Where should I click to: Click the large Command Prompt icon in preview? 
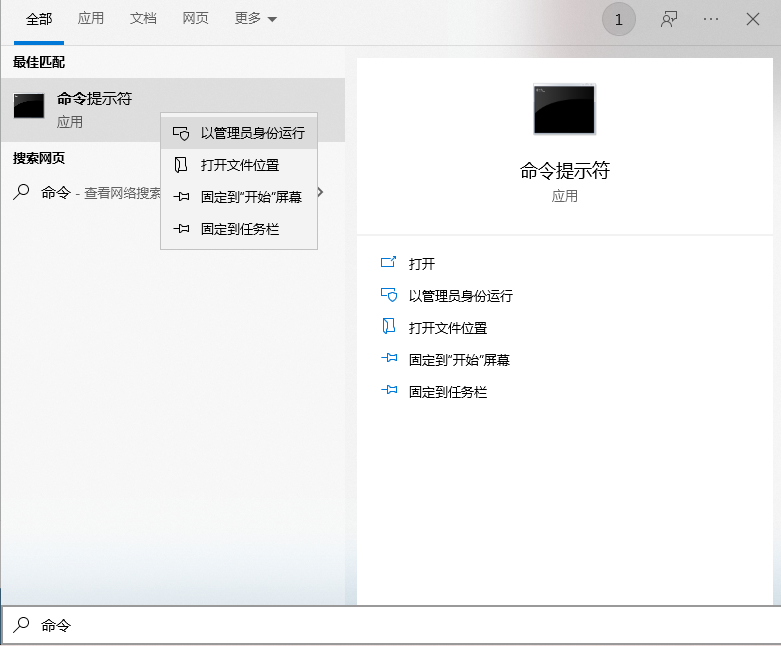564,110
